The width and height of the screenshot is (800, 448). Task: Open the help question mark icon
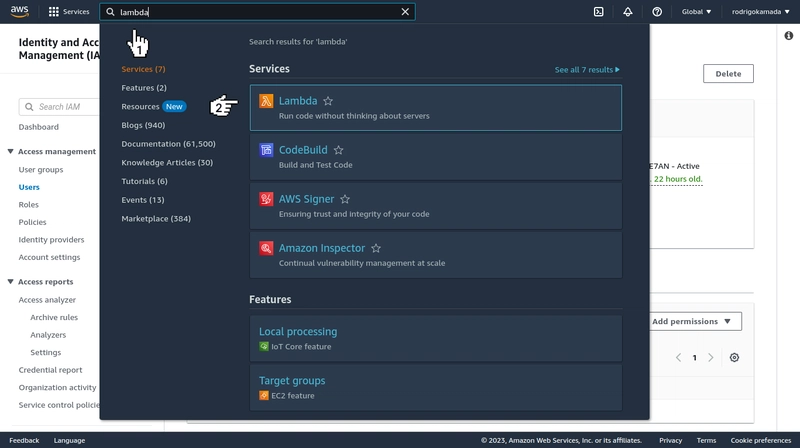pyautogui.click(x=657, y=12)
